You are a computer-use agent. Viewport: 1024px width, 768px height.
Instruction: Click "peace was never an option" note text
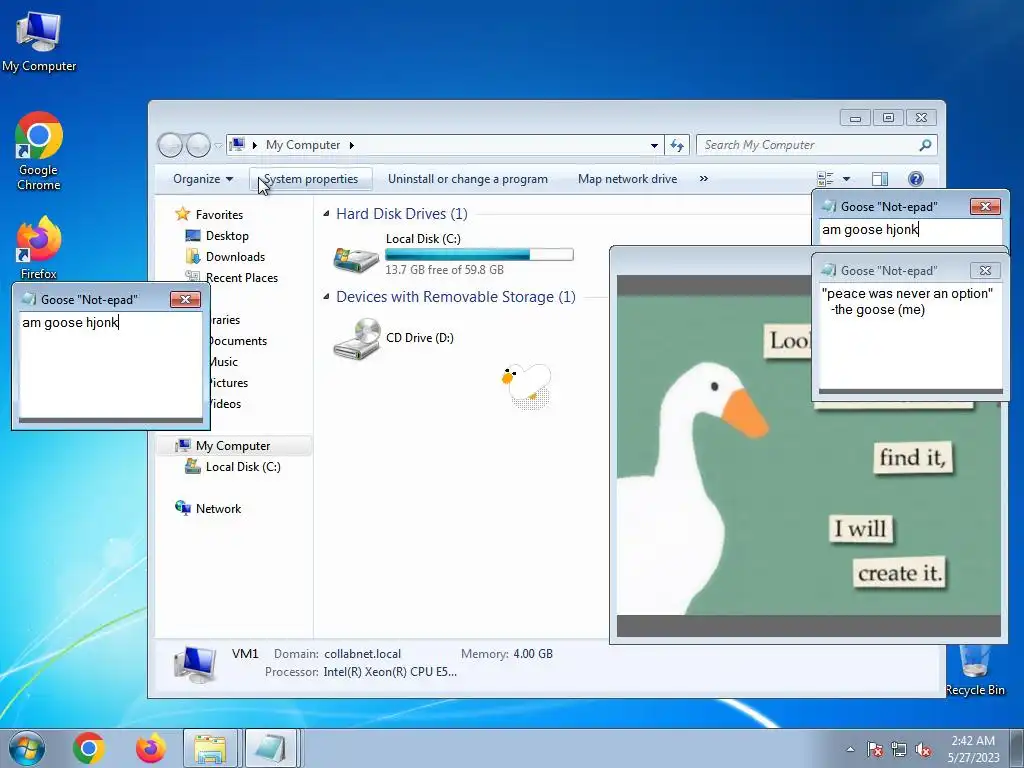(x=907, y=293)
